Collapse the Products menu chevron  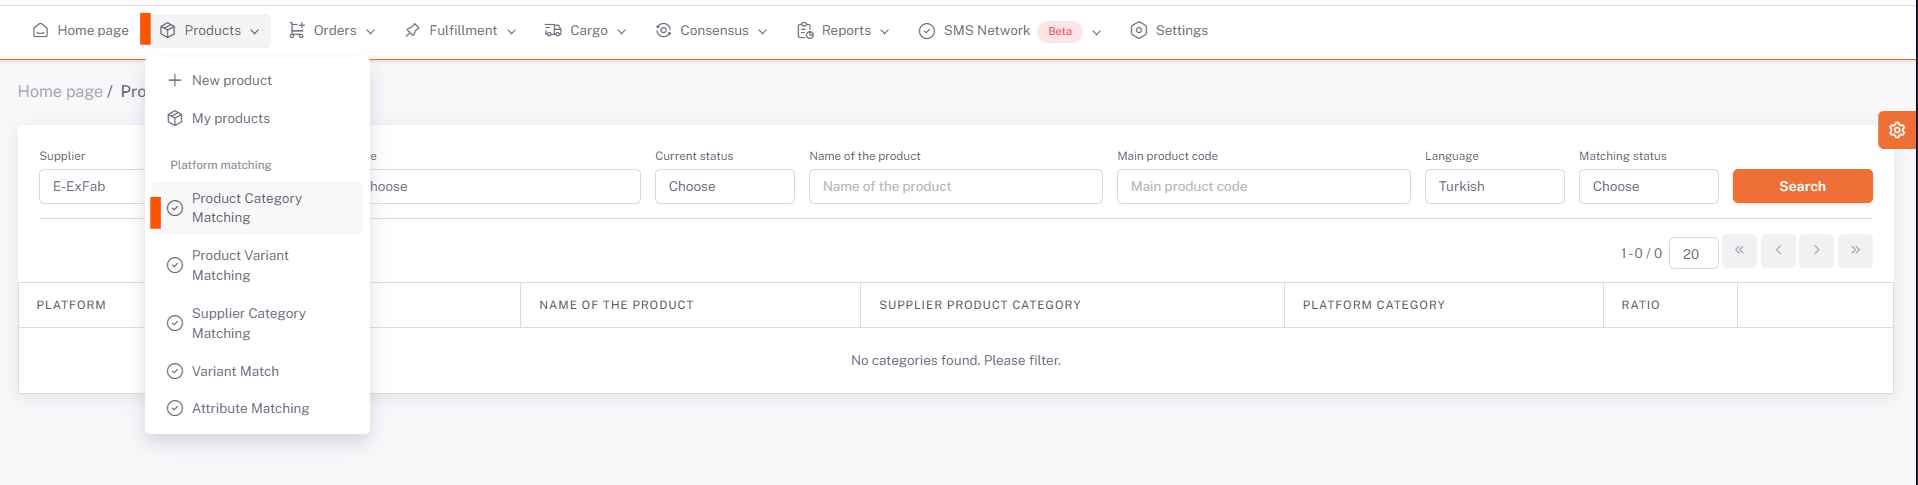[x=255, y=32]
